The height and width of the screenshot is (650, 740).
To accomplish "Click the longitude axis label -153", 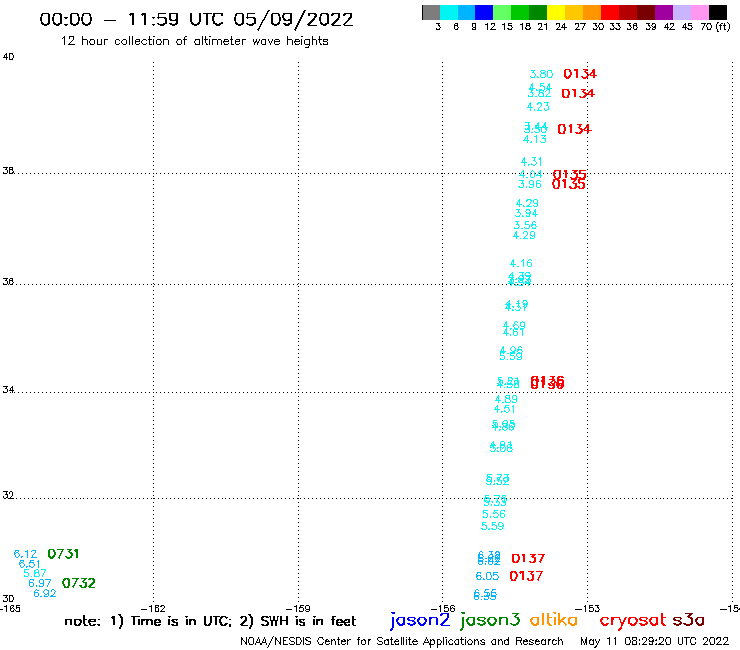I will [588, 609].
